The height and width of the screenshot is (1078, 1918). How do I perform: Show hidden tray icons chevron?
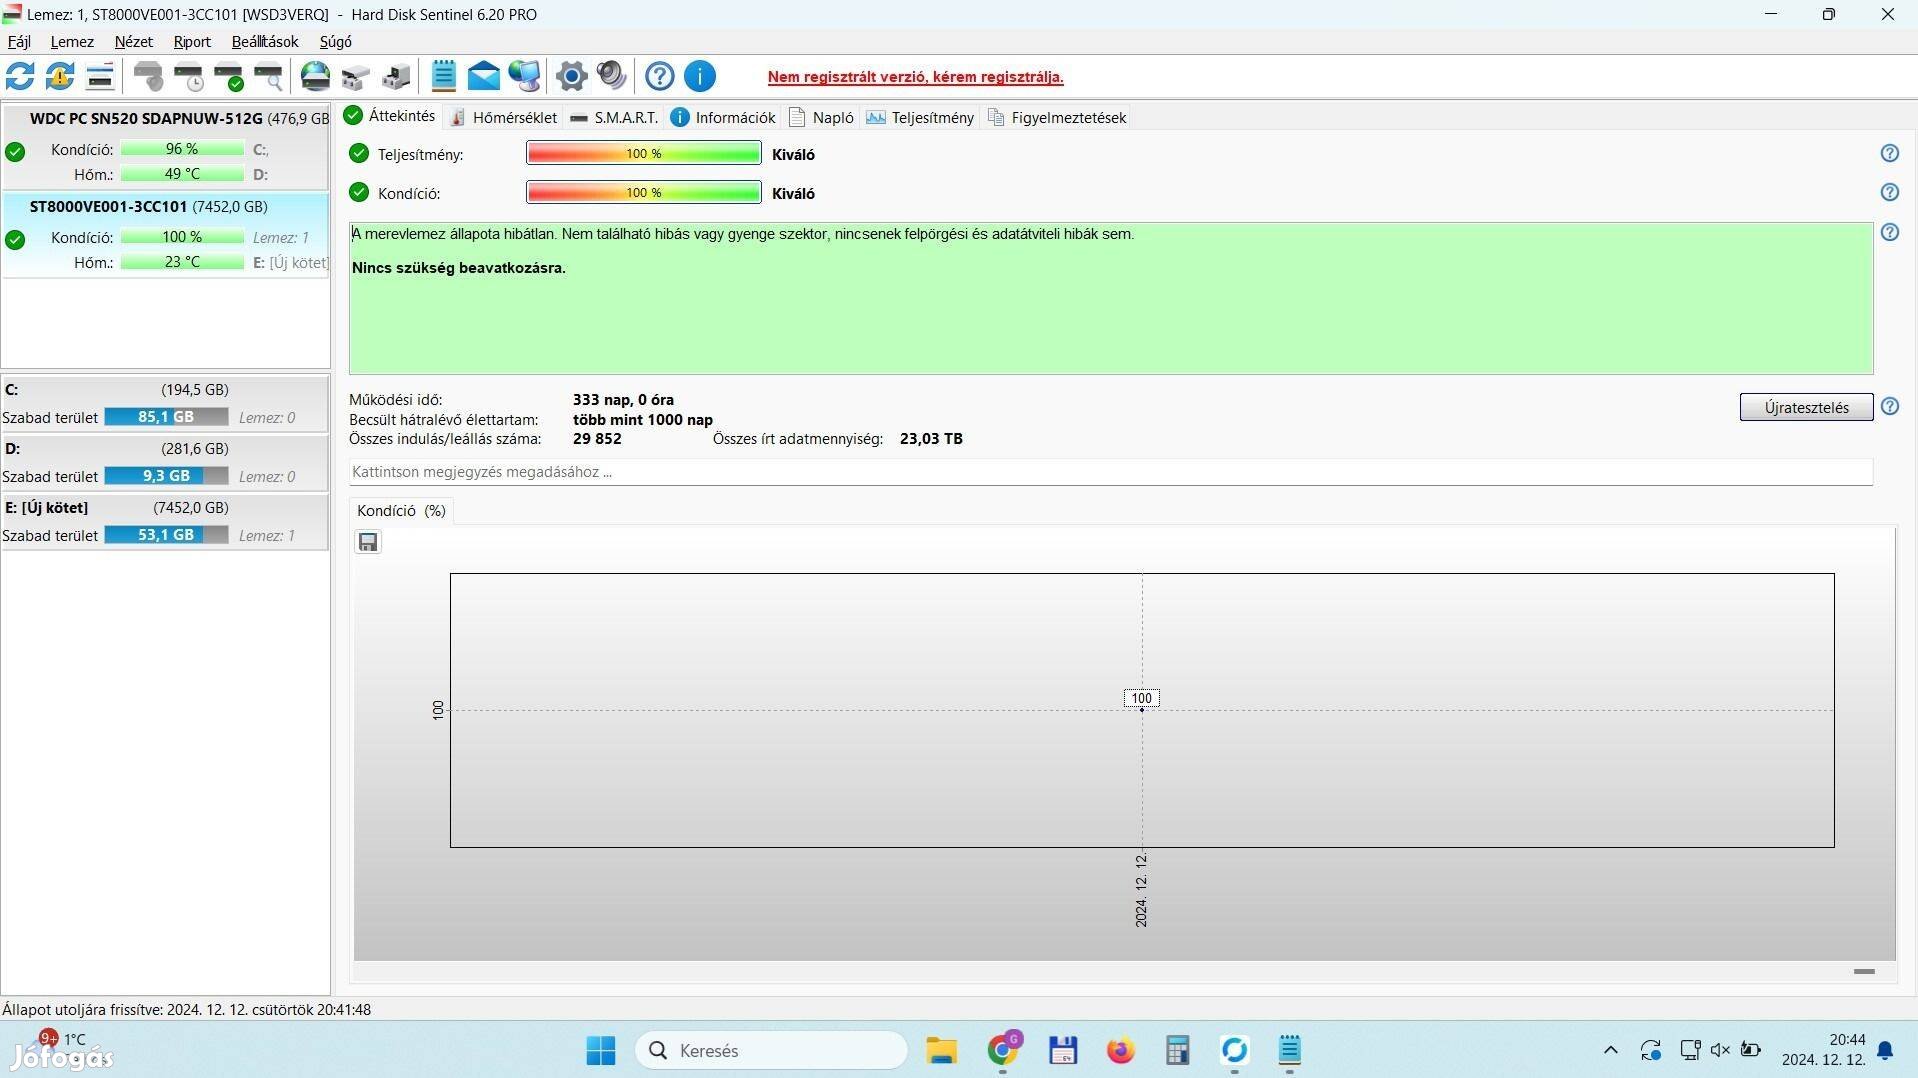[x=1610, y=1050]
